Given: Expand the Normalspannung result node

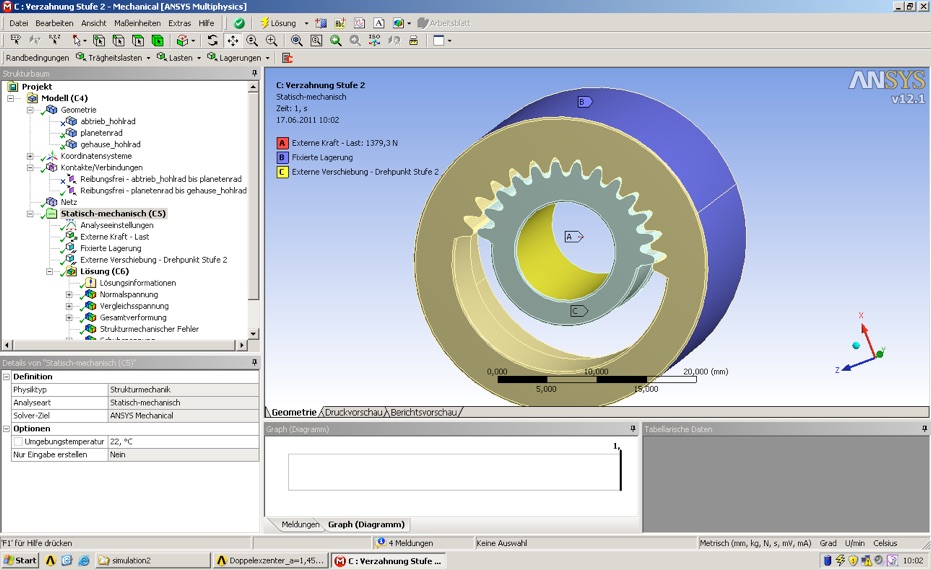Looking at the screenshot, I should coord(69,294).
